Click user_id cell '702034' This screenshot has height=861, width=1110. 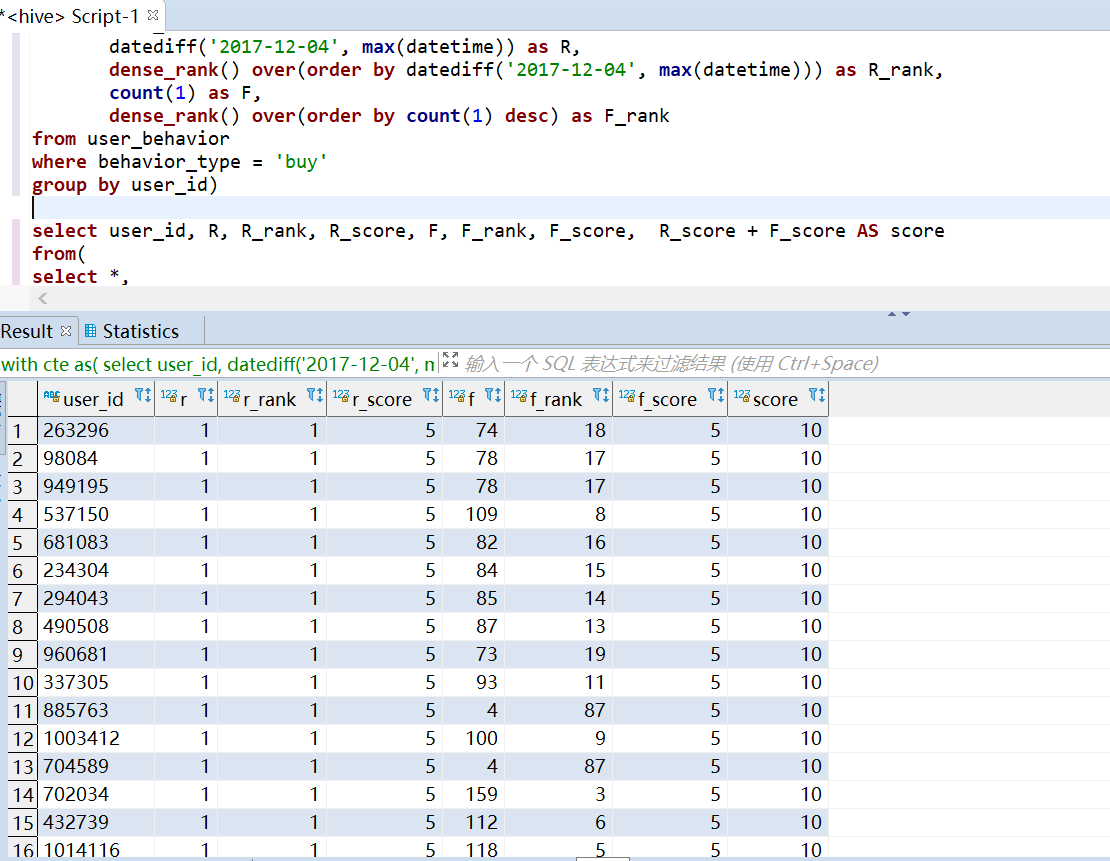96,794
